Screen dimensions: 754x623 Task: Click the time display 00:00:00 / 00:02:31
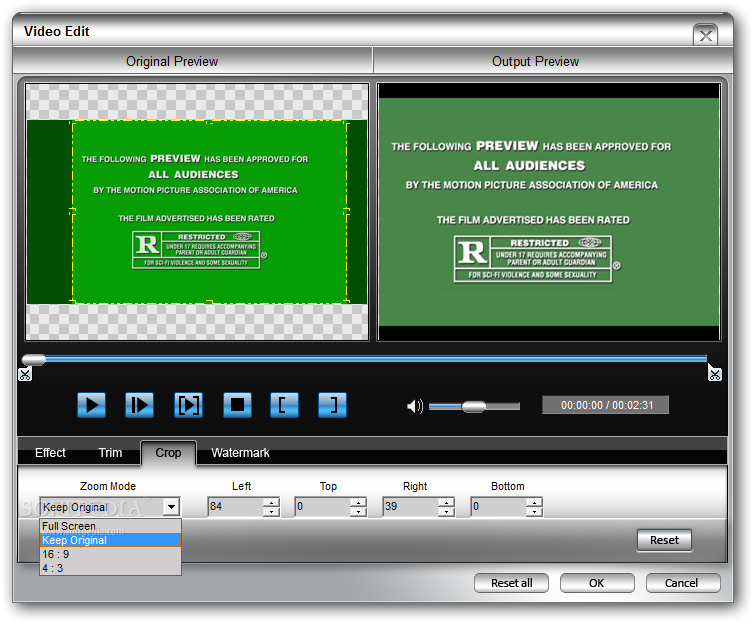pos(605,405)
